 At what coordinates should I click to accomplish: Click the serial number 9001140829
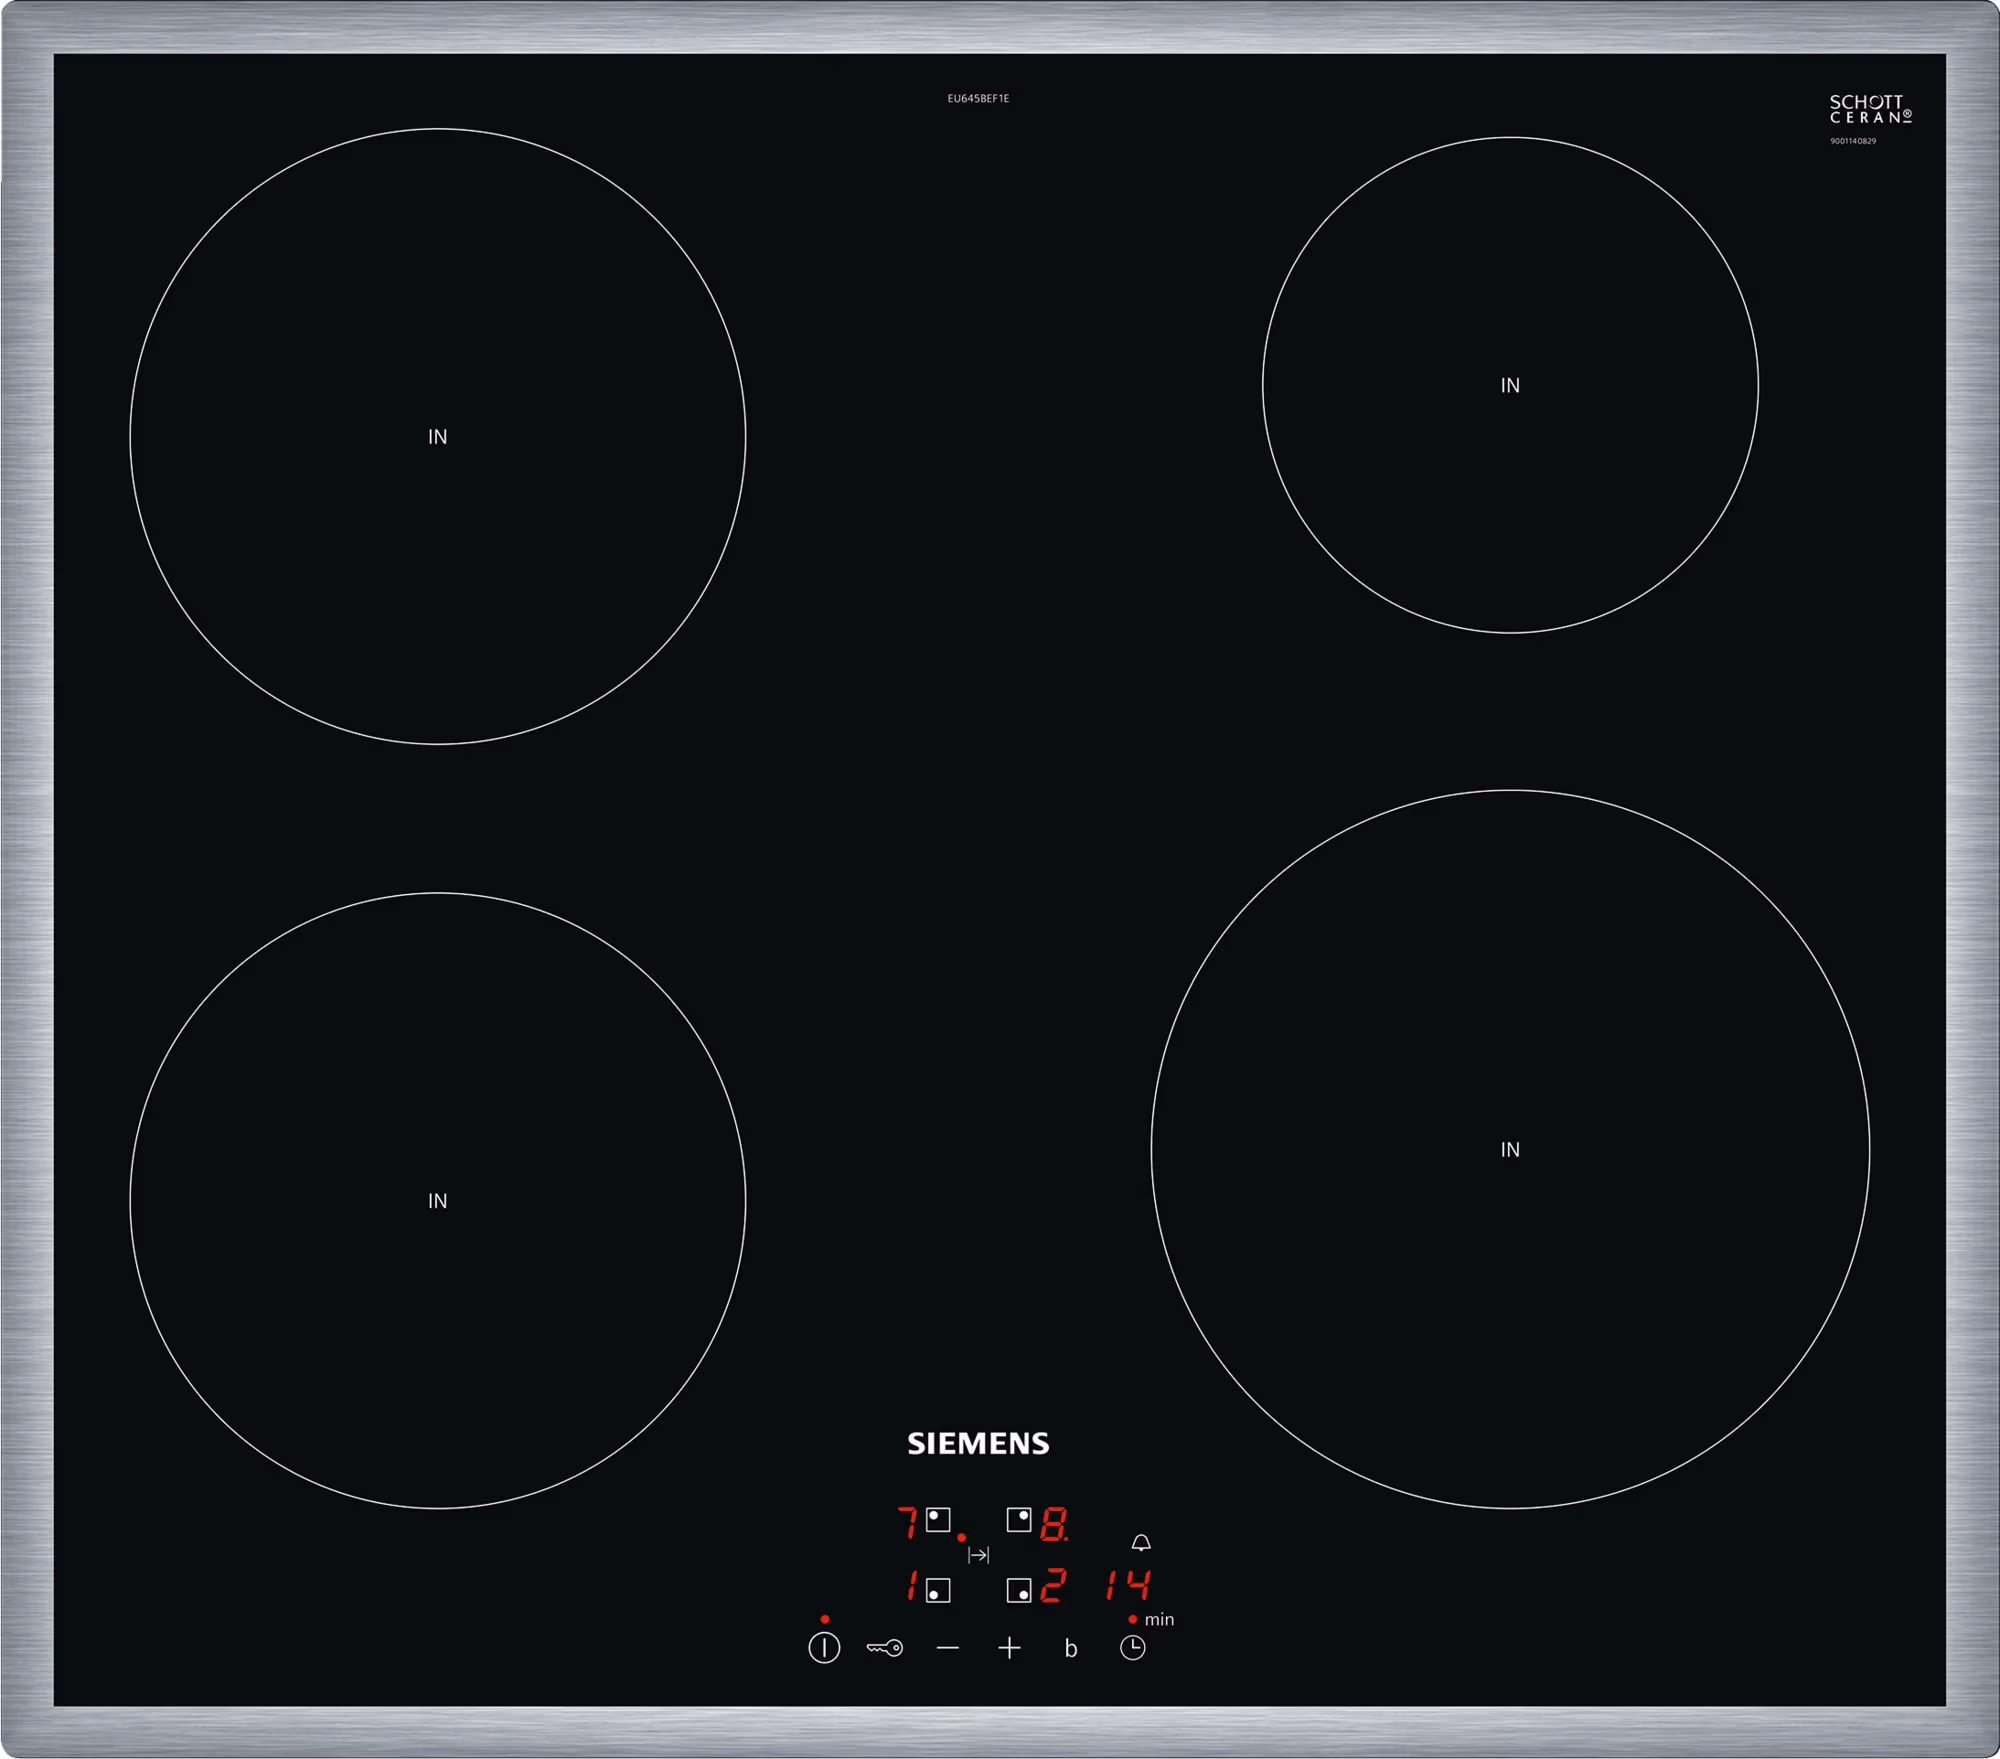coord(1853,141)
